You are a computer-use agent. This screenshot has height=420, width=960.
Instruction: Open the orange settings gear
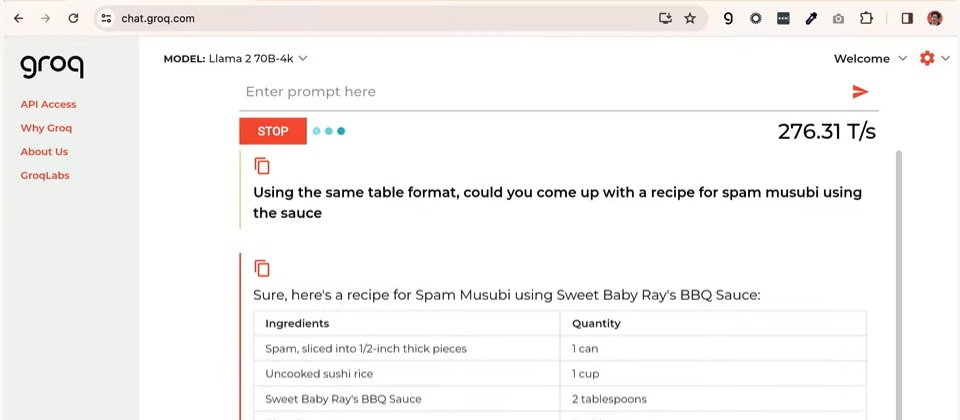click(927, 58)
